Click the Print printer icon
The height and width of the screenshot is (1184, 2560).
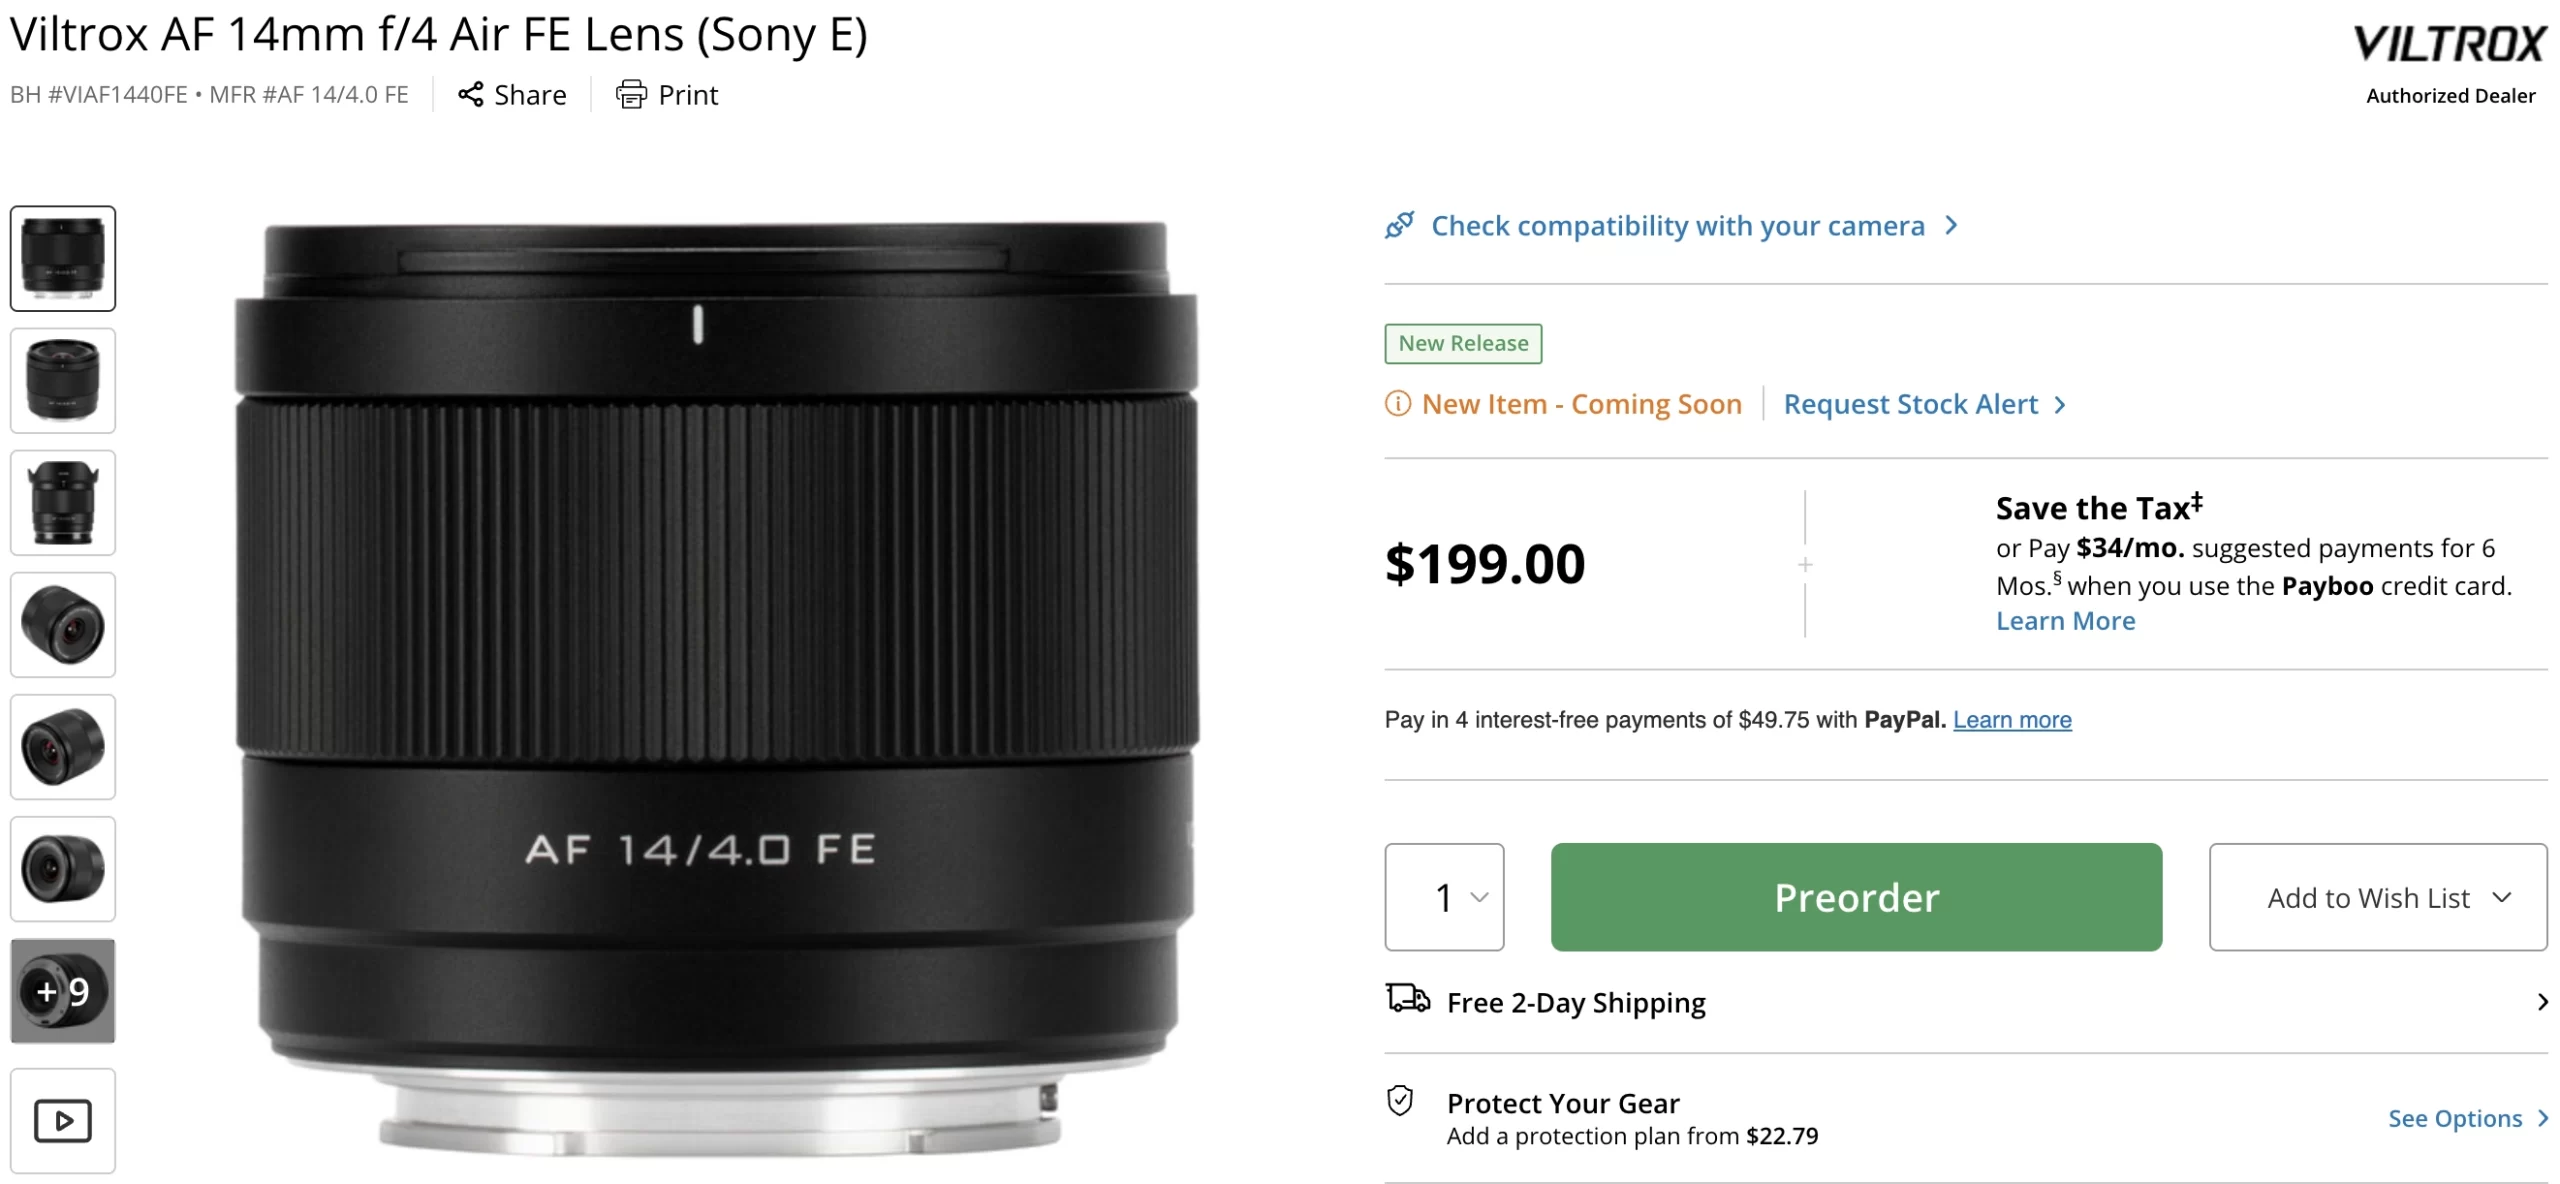click(x=631, y=94)
